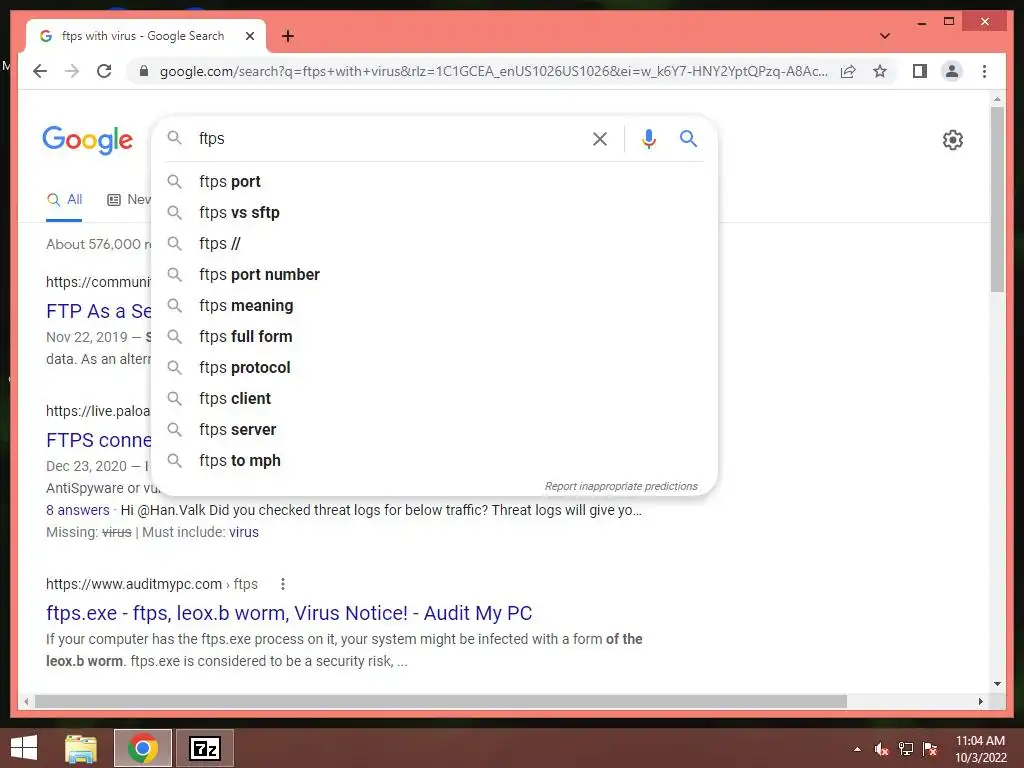Select suggestion 'ftps port number'
Viewport: 1024px width, 768px height.
click(434, 274)
